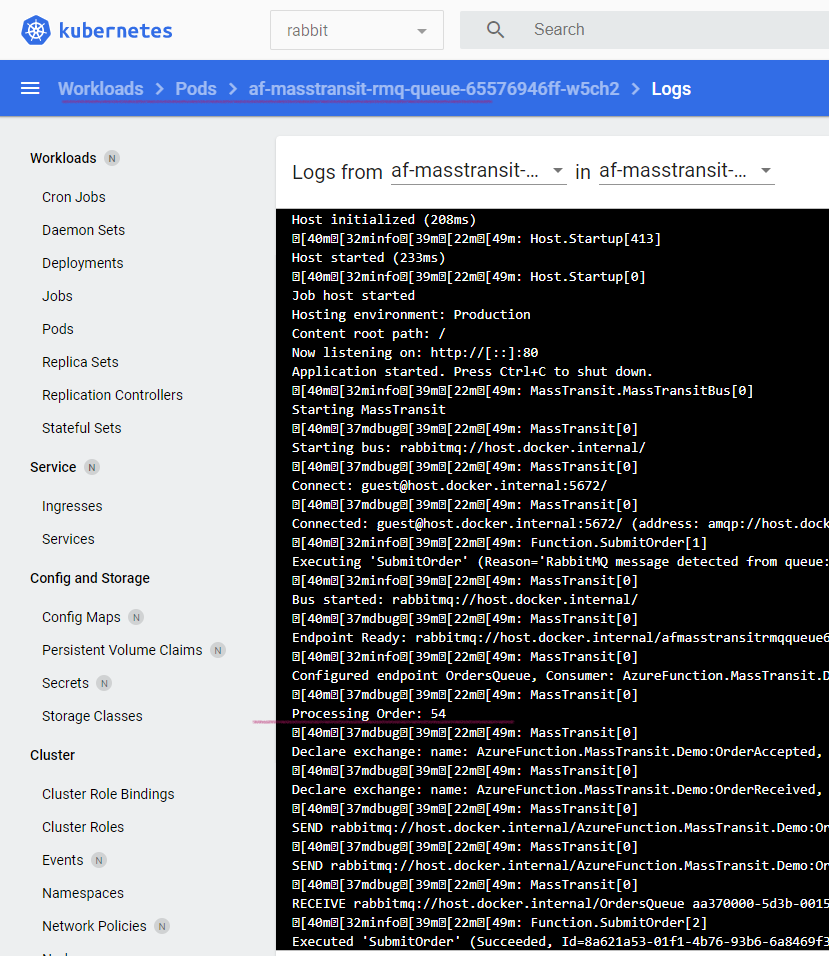Open Daemon Sets in sidebar

84,230
